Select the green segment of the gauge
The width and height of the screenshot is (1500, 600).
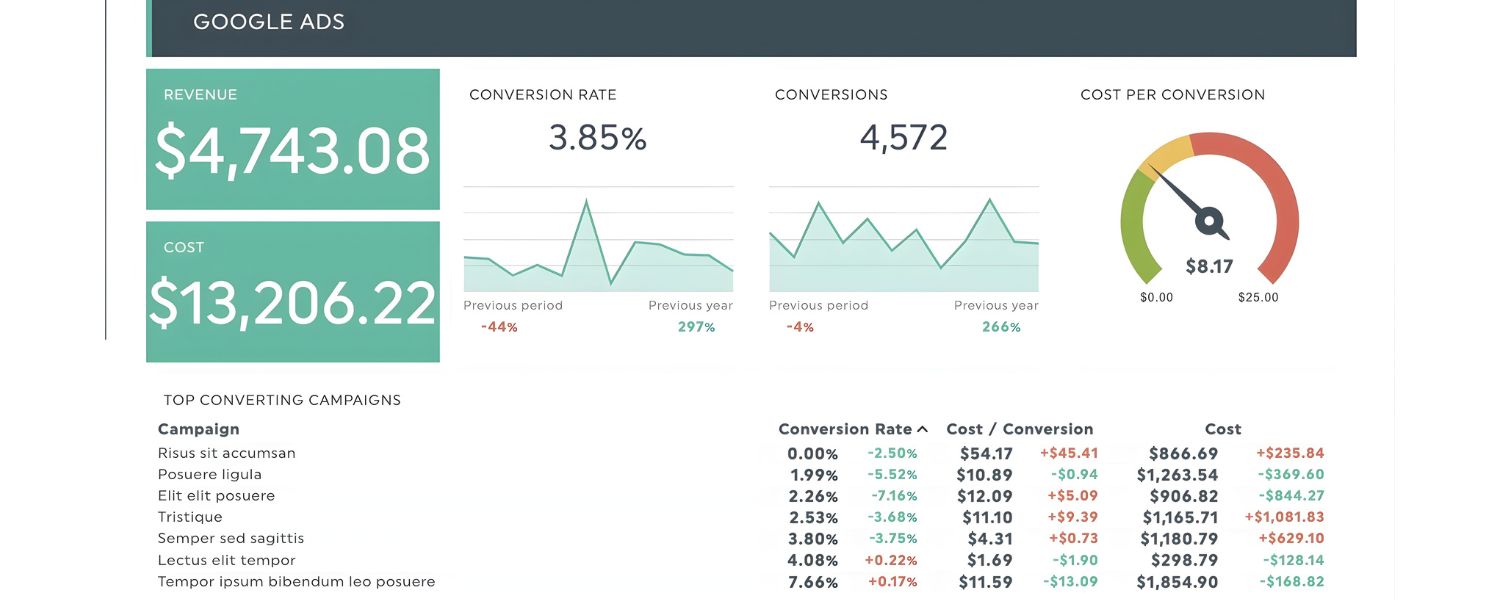[1136, 225]
